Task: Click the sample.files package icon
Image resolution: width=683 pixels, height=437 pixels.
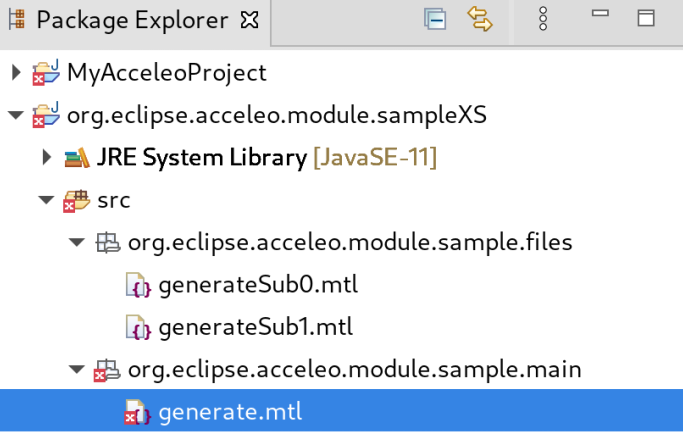Action: 108,243
